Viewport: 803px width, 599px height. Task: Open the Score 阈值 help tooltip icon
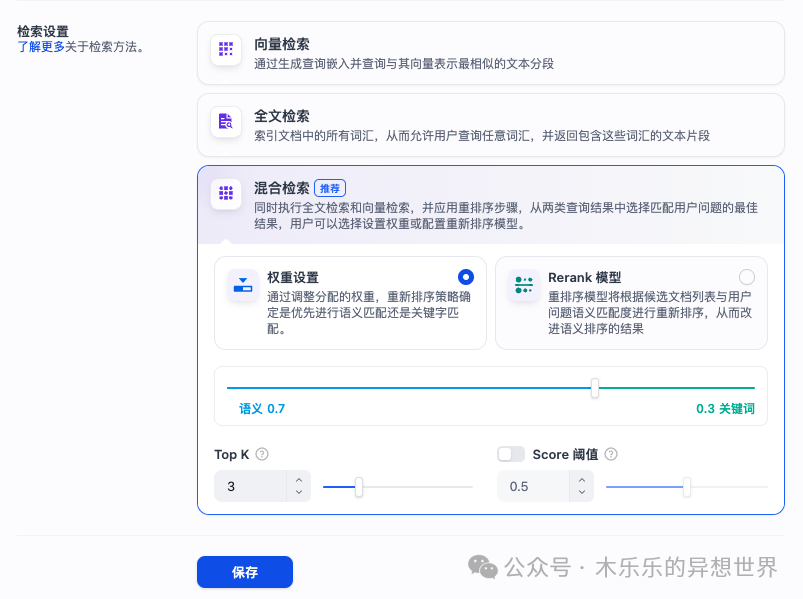point(611,454)
